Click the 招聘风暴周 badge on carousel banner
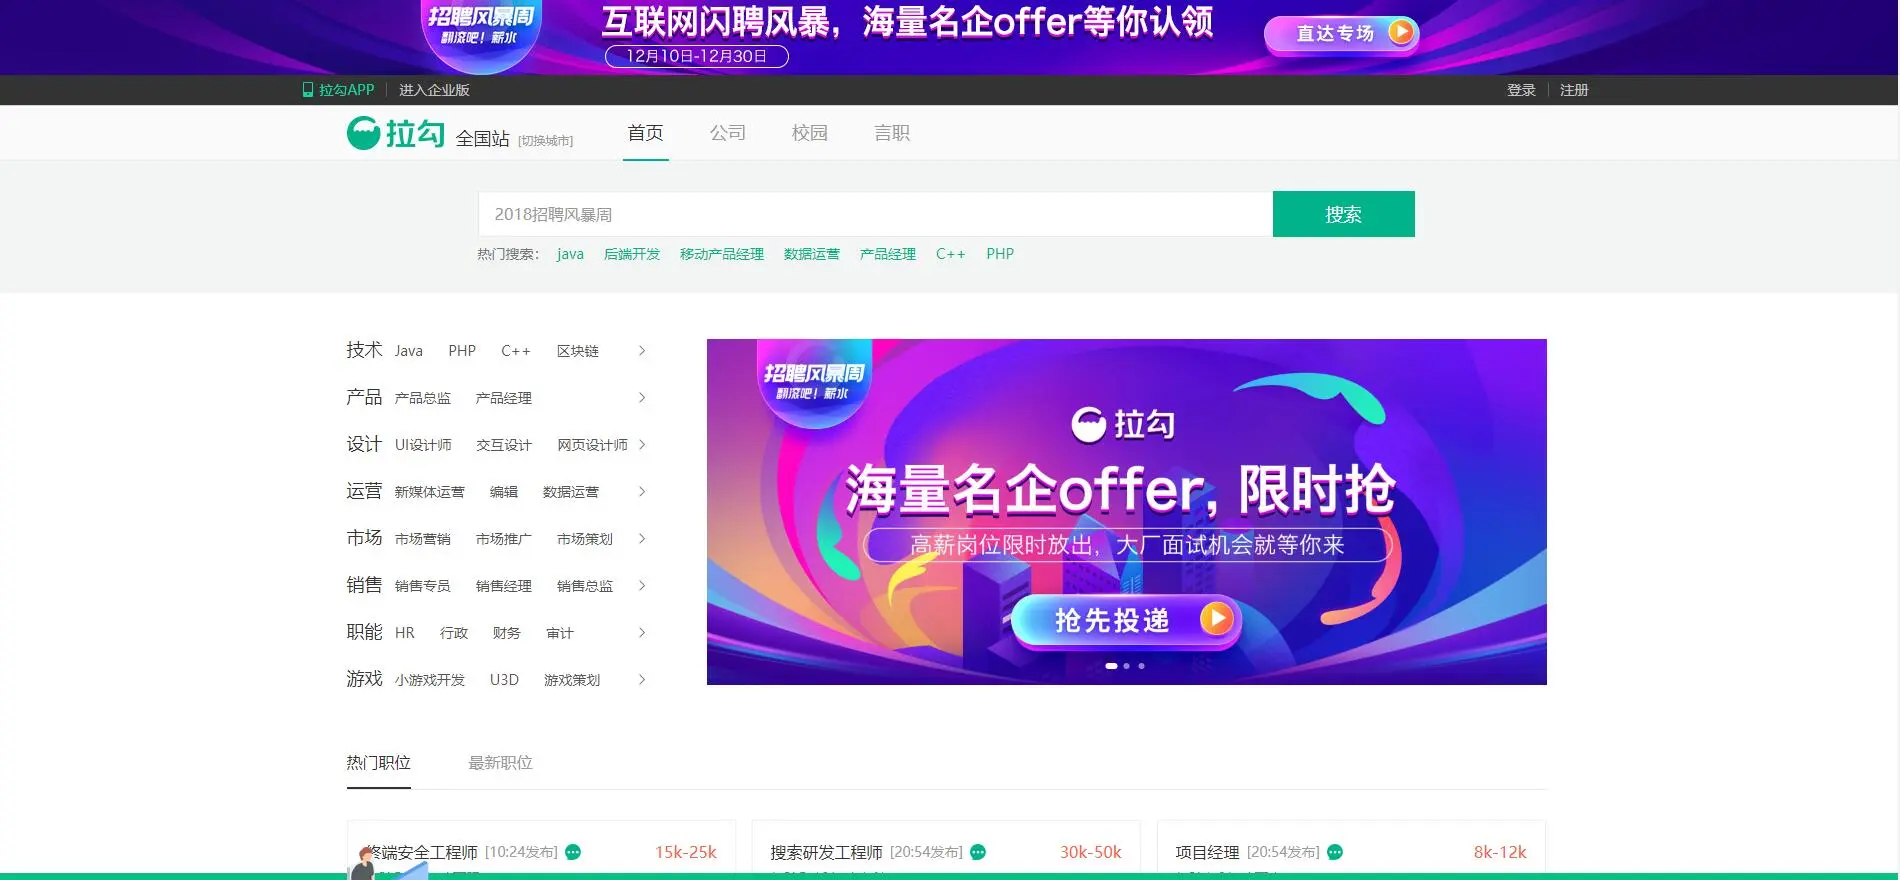 point(814,382)
